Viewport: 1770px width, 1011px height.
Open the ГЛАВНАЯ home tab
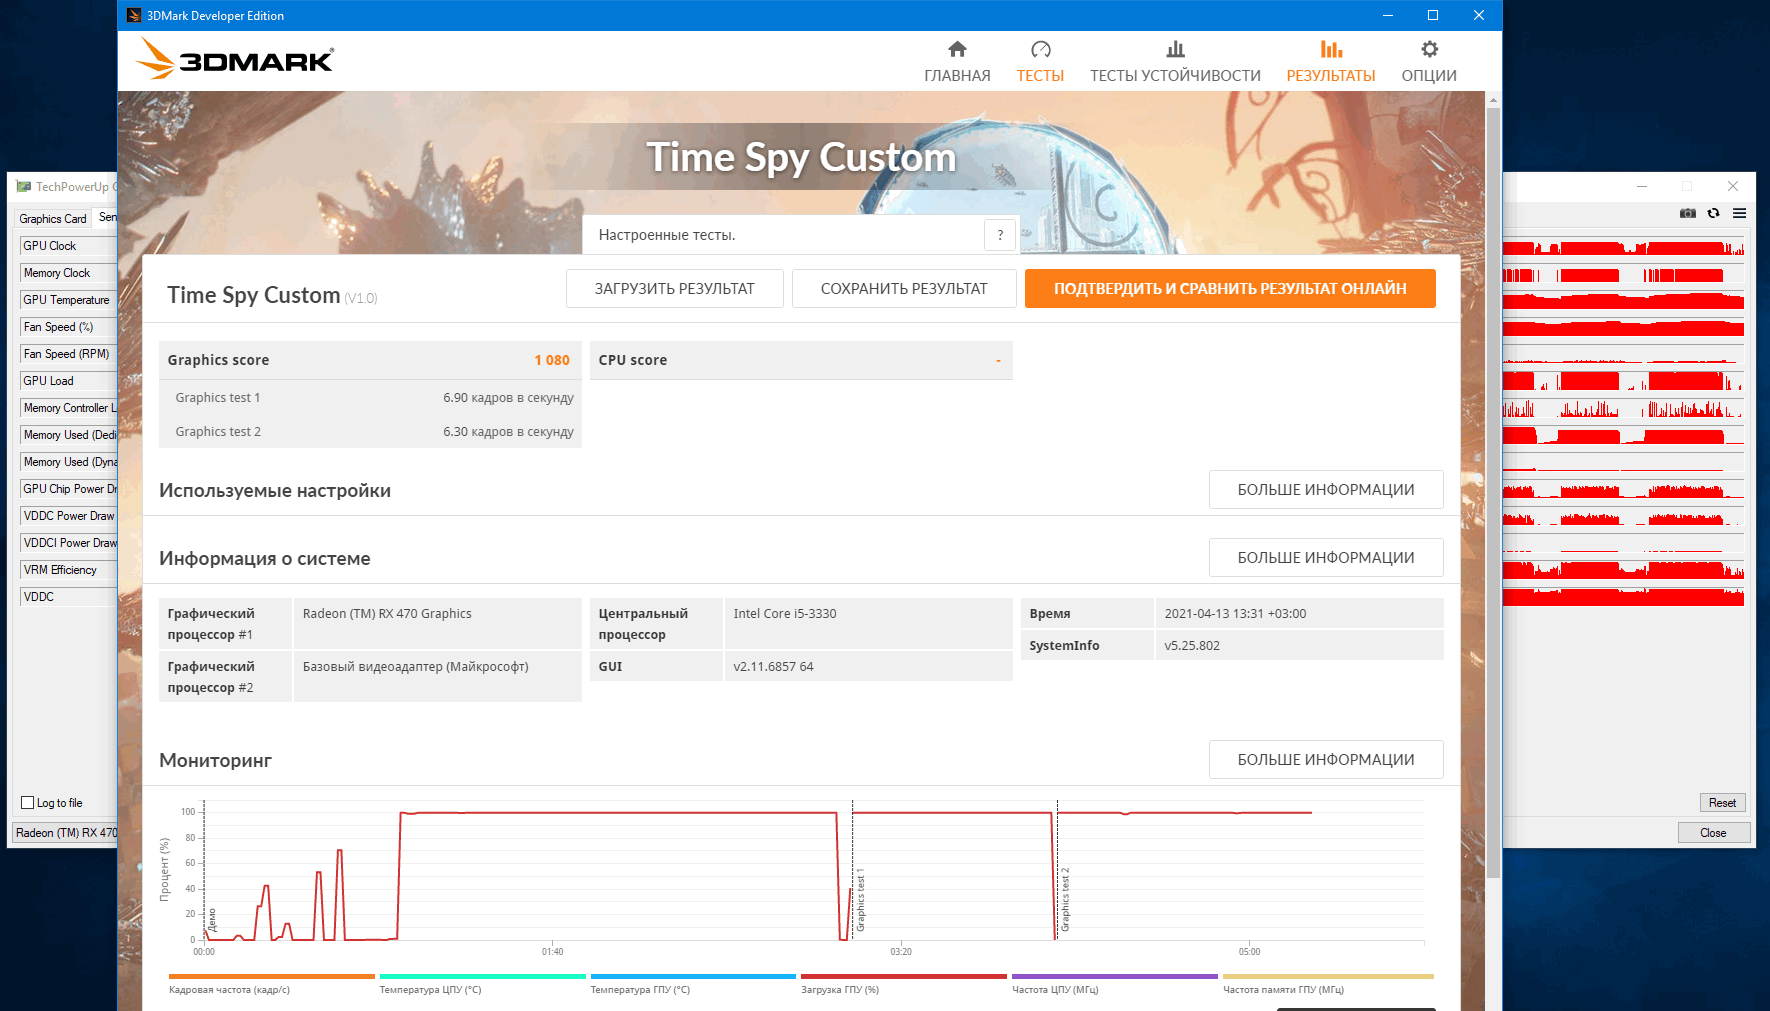point(957,62)
